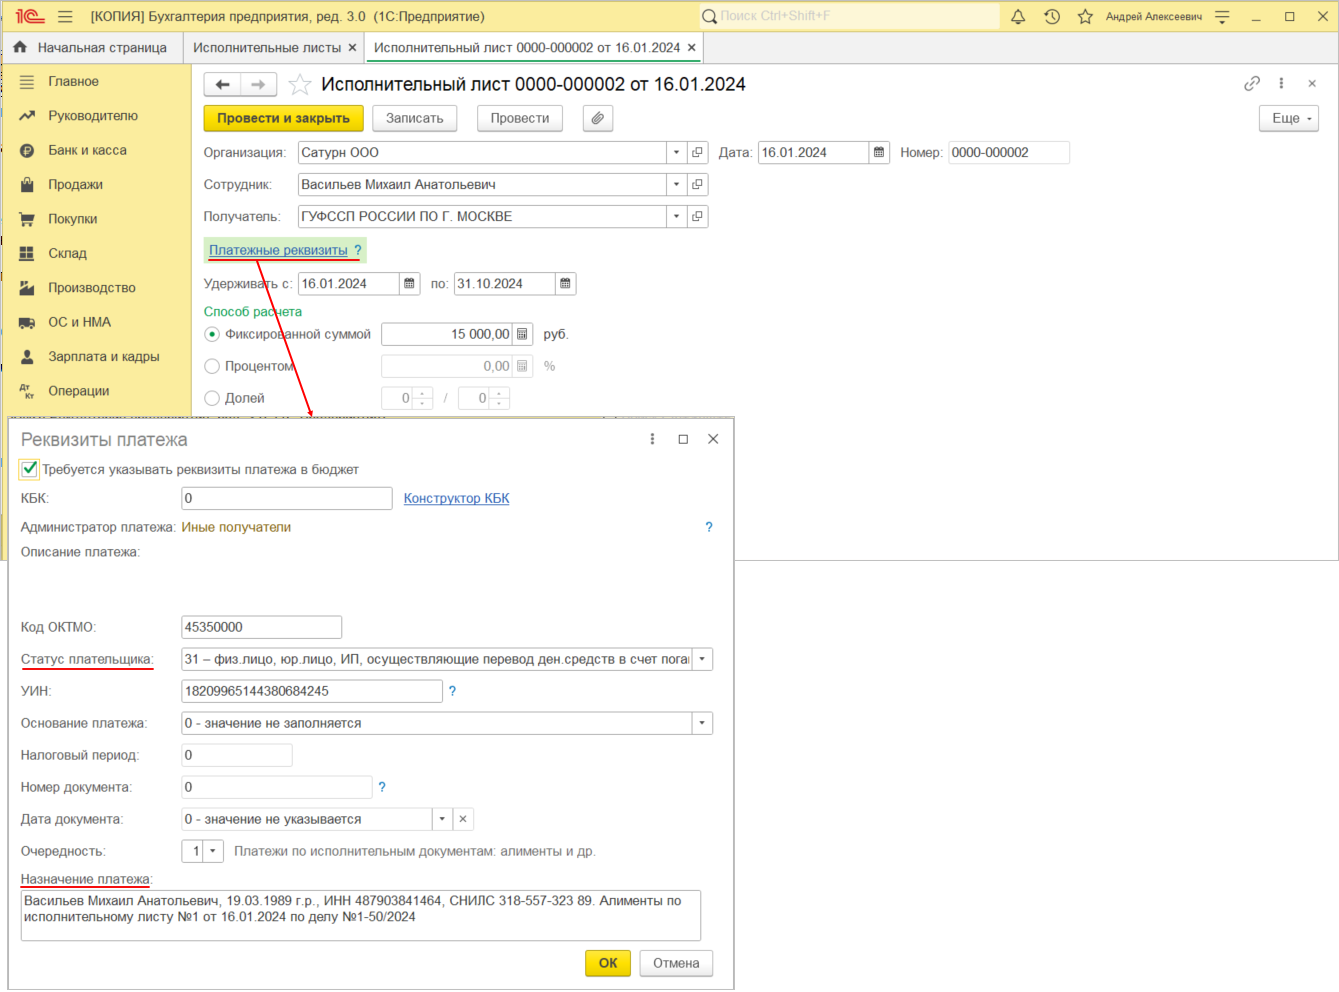The width and height of the screenshot is (1339, 992).
Task: Select Фиксированной суммой radio button
Action: click(212, 334)
